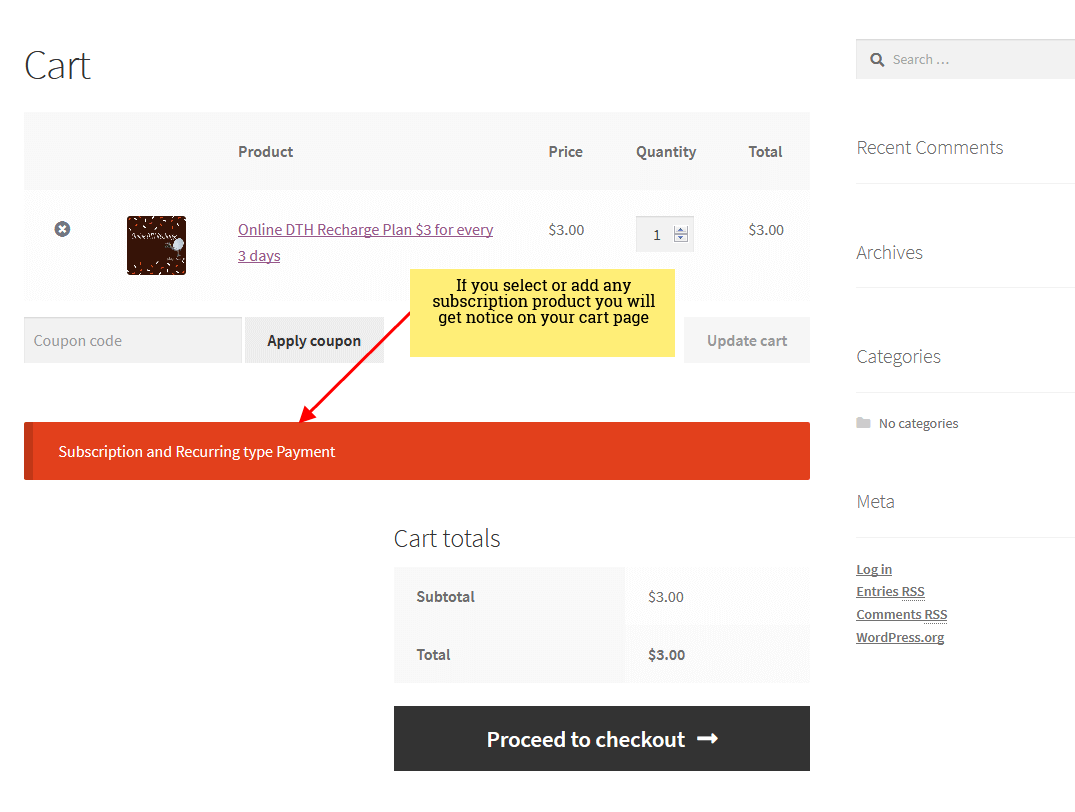Increase quantity with the up arrow
Viewport: 1075px width, 812px height.
pyautogui.click(x=681, y=230)
